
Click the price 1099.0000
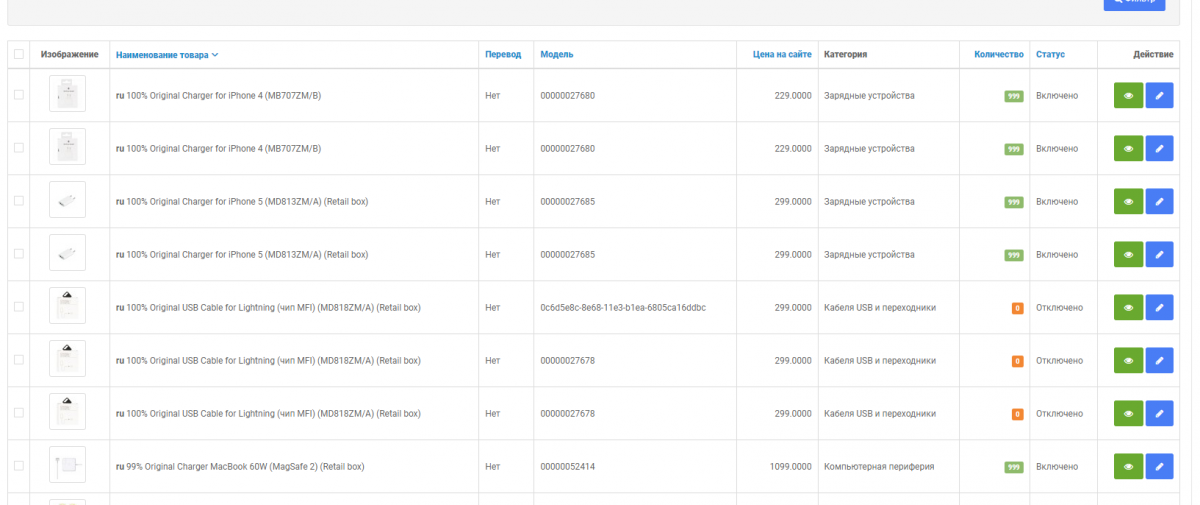[x=790, y=467]
